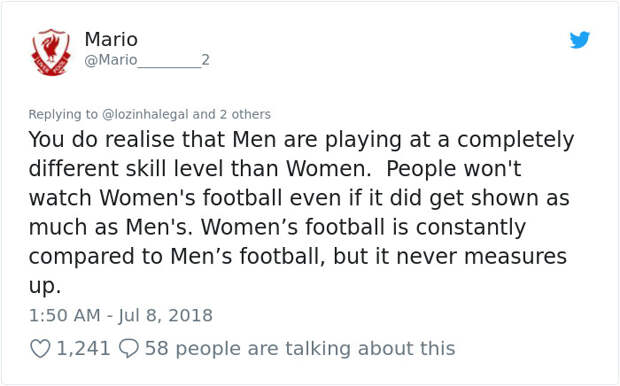Click the speech bubble reply icon
This screenshot has height=386, width=620.
pyautogui.click(x=129, y=349)
